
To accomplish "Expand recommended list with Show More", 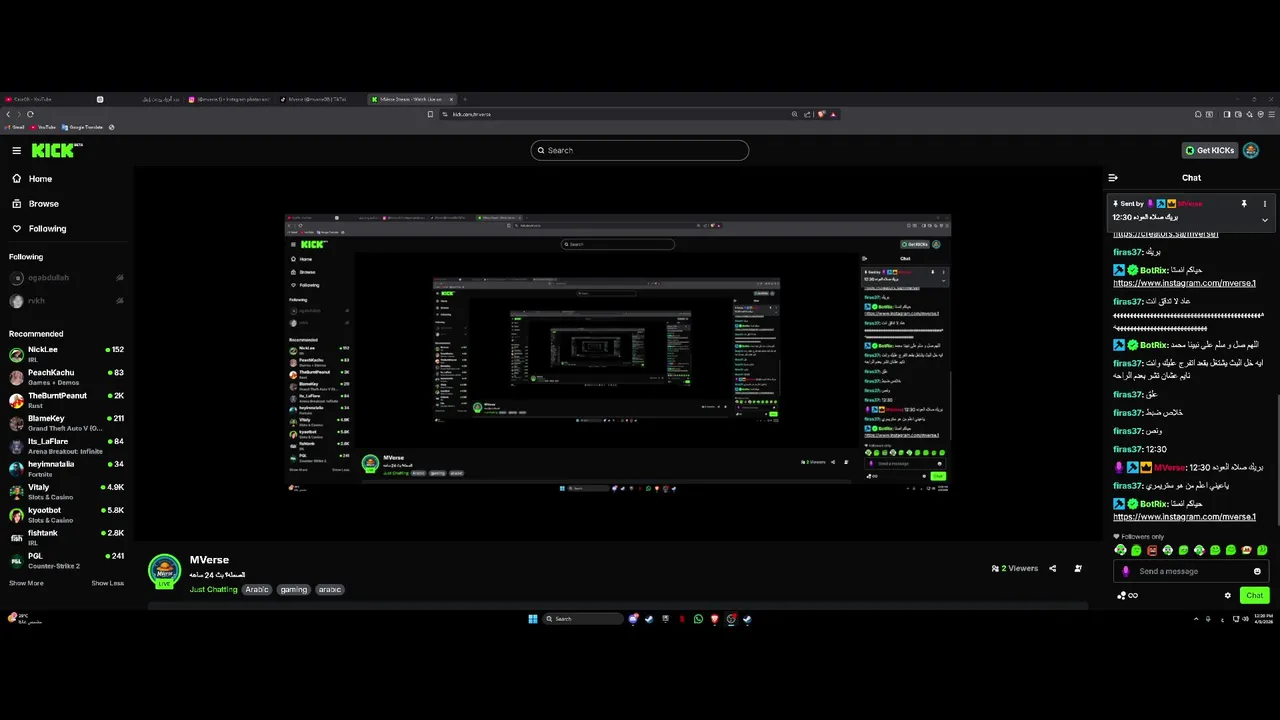I will (26, 583).
